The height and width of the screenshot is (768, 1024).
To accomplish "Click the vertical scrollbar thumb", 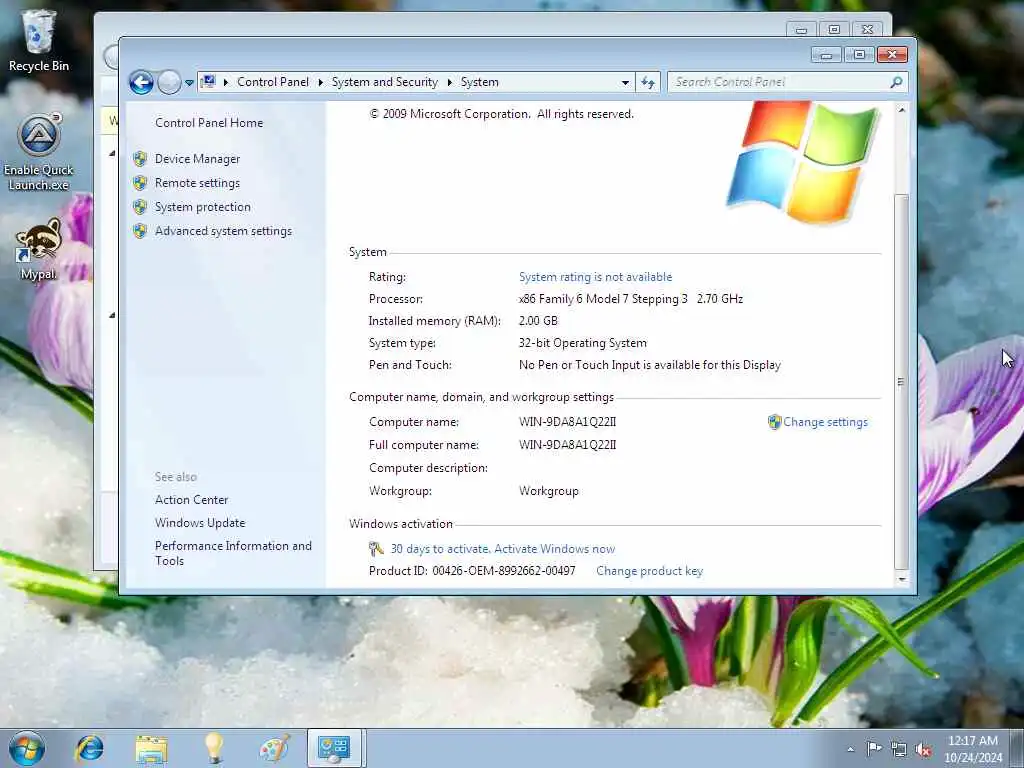I will pyautogui.click(x=901, y=381).
